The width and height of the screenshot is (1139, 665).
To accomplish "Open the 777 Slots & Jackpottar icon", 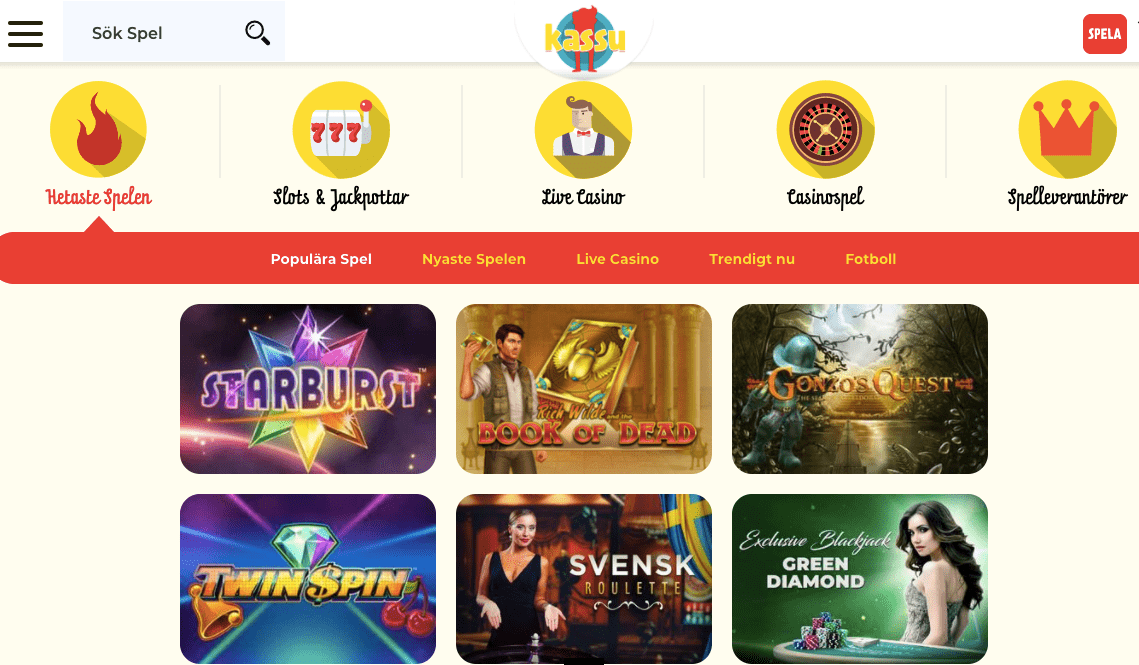I will pos(341,129).
